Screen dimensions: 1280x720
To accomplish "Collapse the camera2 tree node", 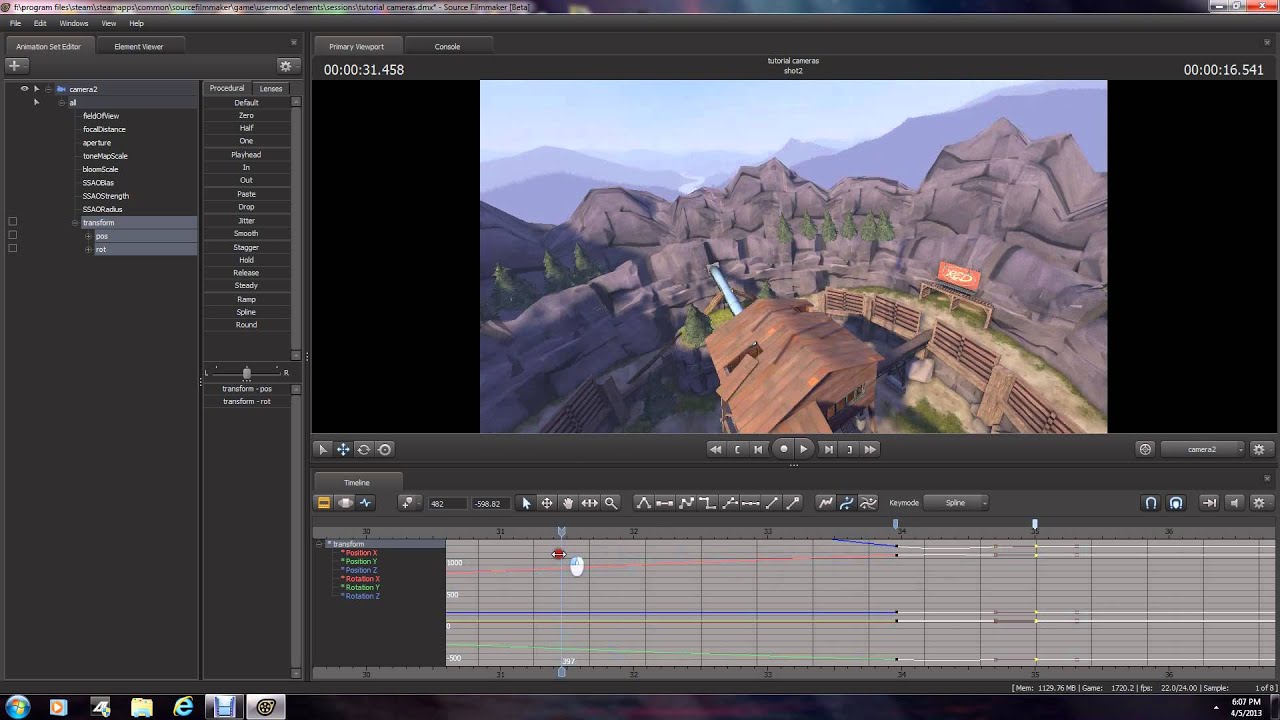I will coord(48,89).
